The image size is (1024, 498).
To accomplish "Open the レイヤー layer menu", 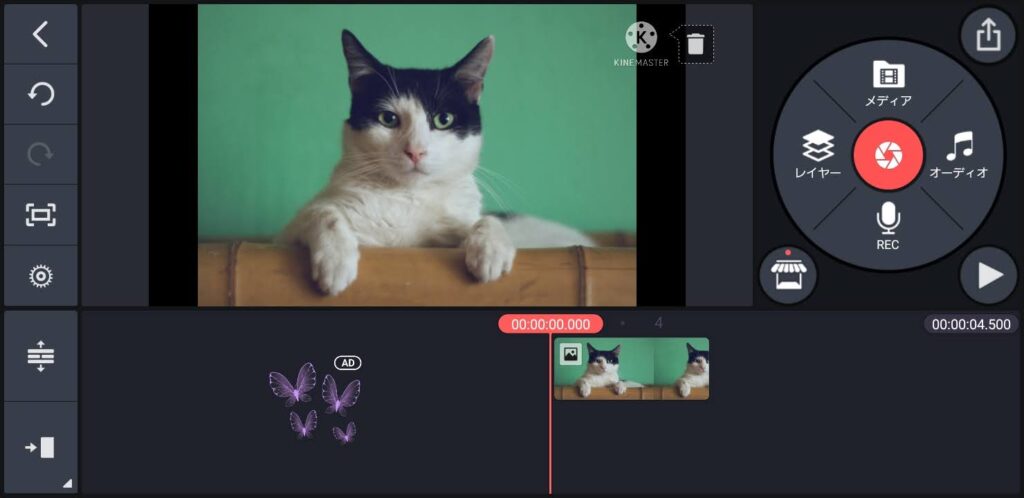I will [x=817, y=155].
